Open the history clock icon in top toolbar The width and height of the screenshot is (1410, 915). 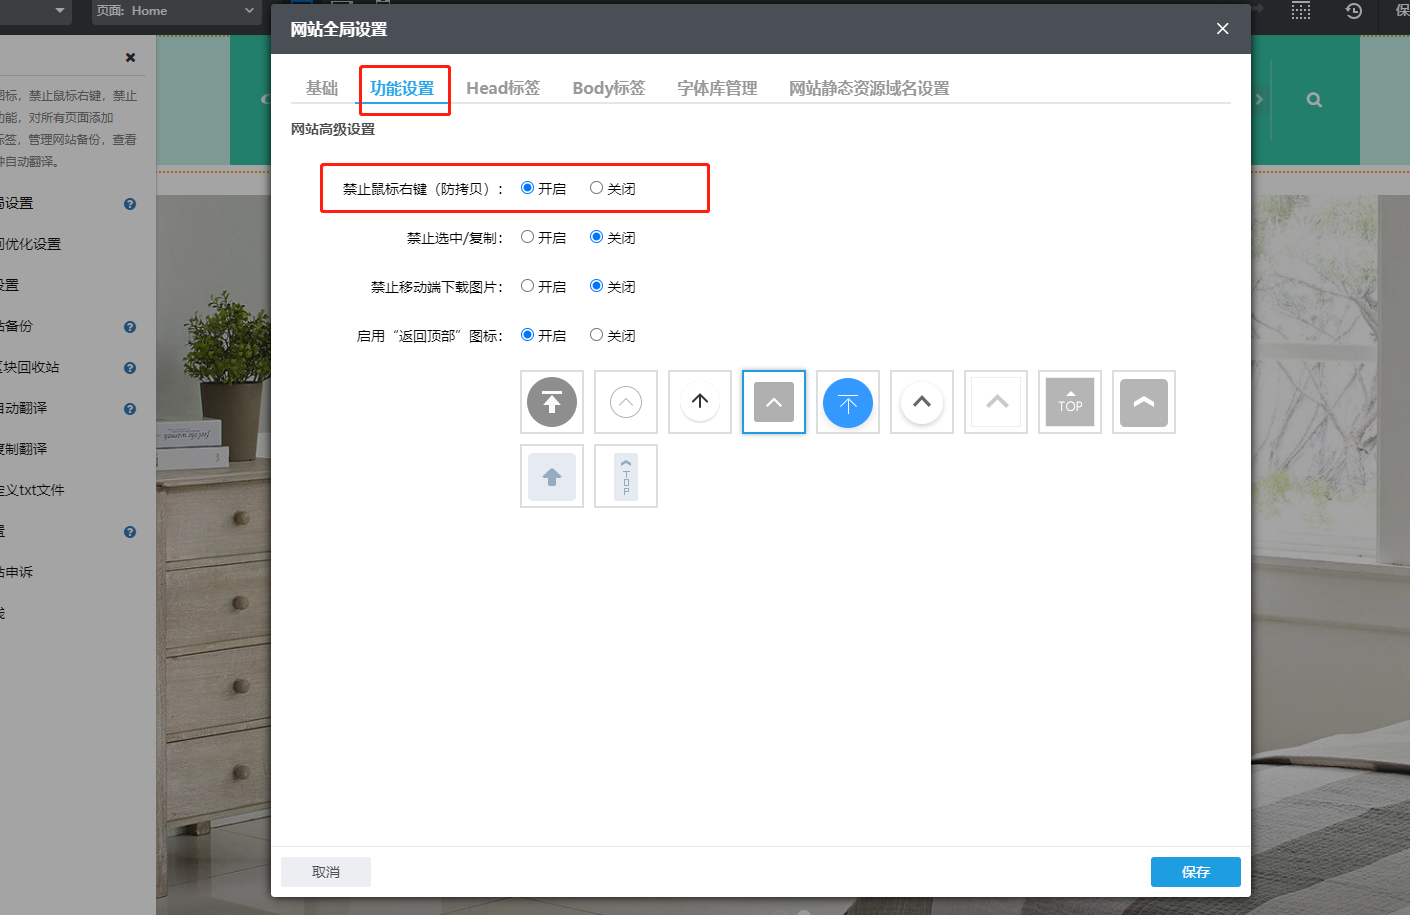[x=1353, y=11]
